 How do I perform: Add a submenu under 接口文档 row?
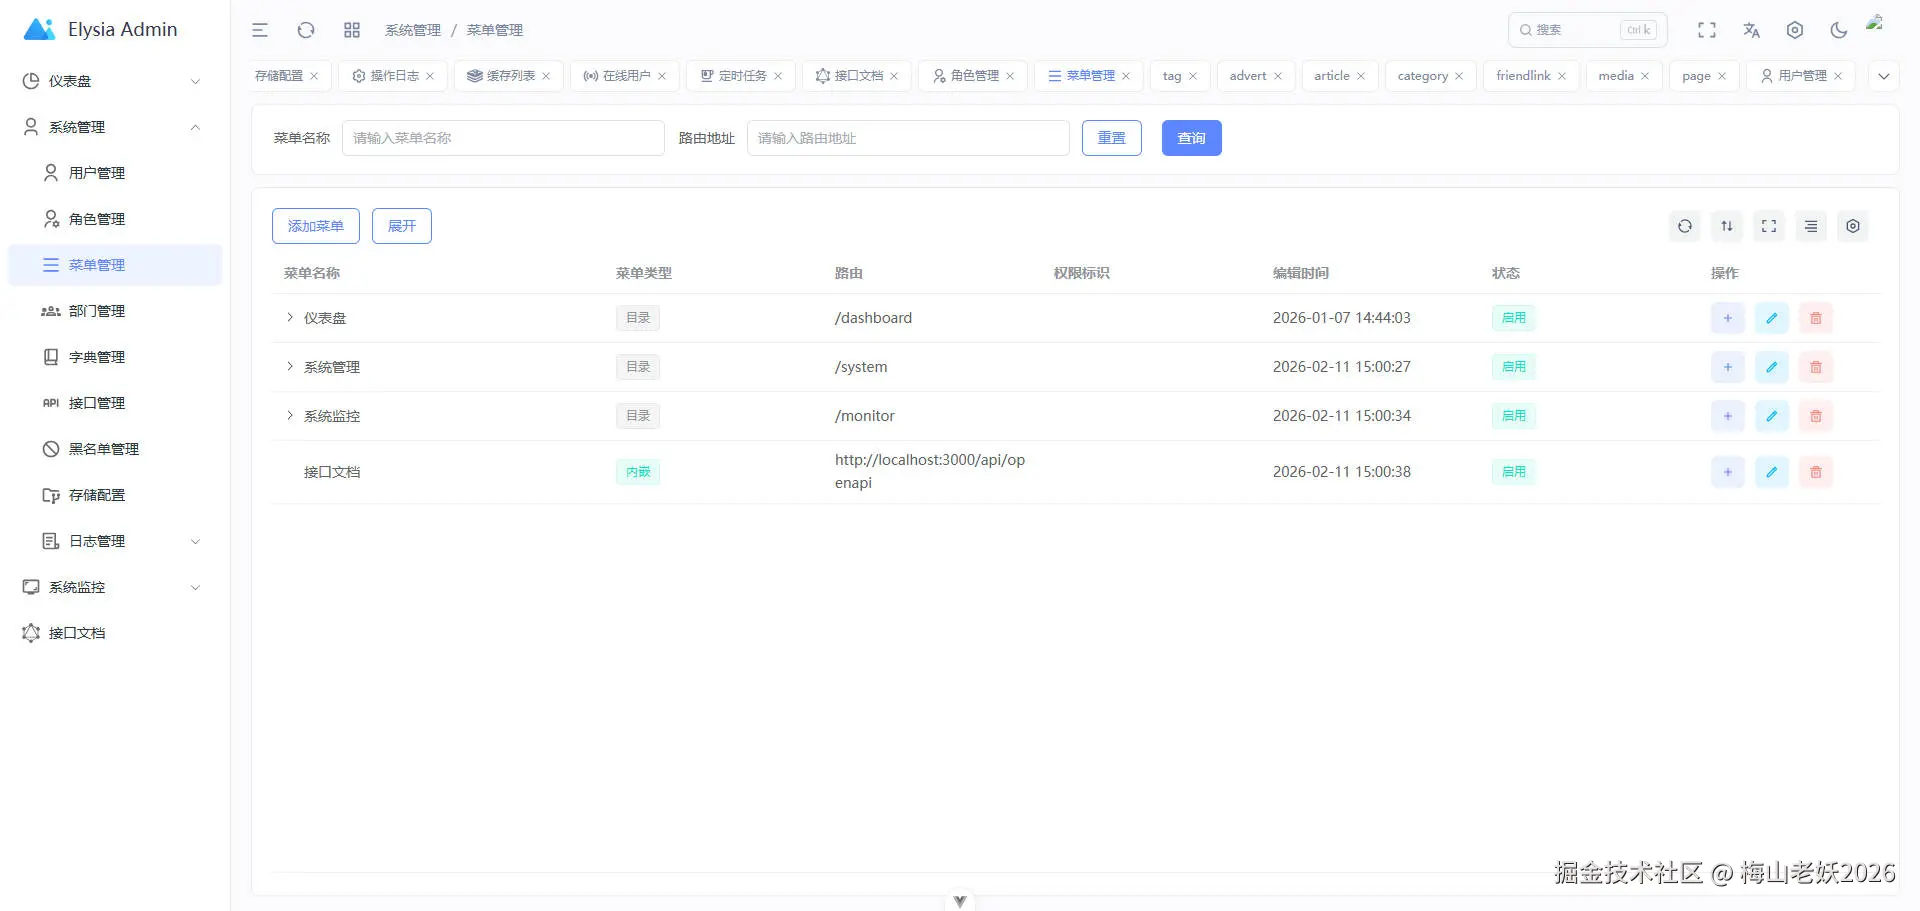pyautogui.click(x=1728, y=472)
